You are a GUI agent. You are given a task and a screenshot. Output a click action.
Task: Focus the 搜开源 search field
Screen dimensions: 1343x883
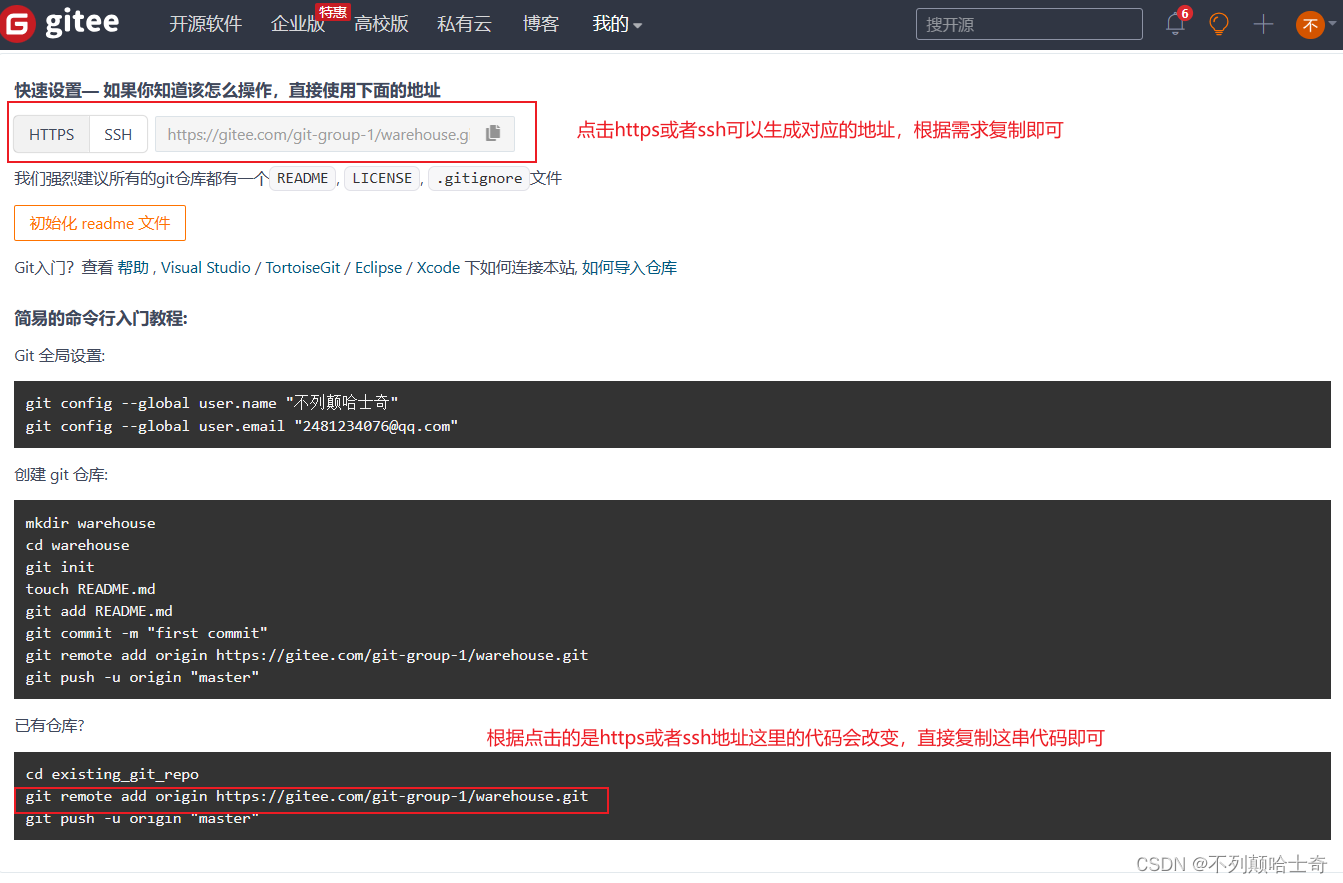(x=1029, y=24)
